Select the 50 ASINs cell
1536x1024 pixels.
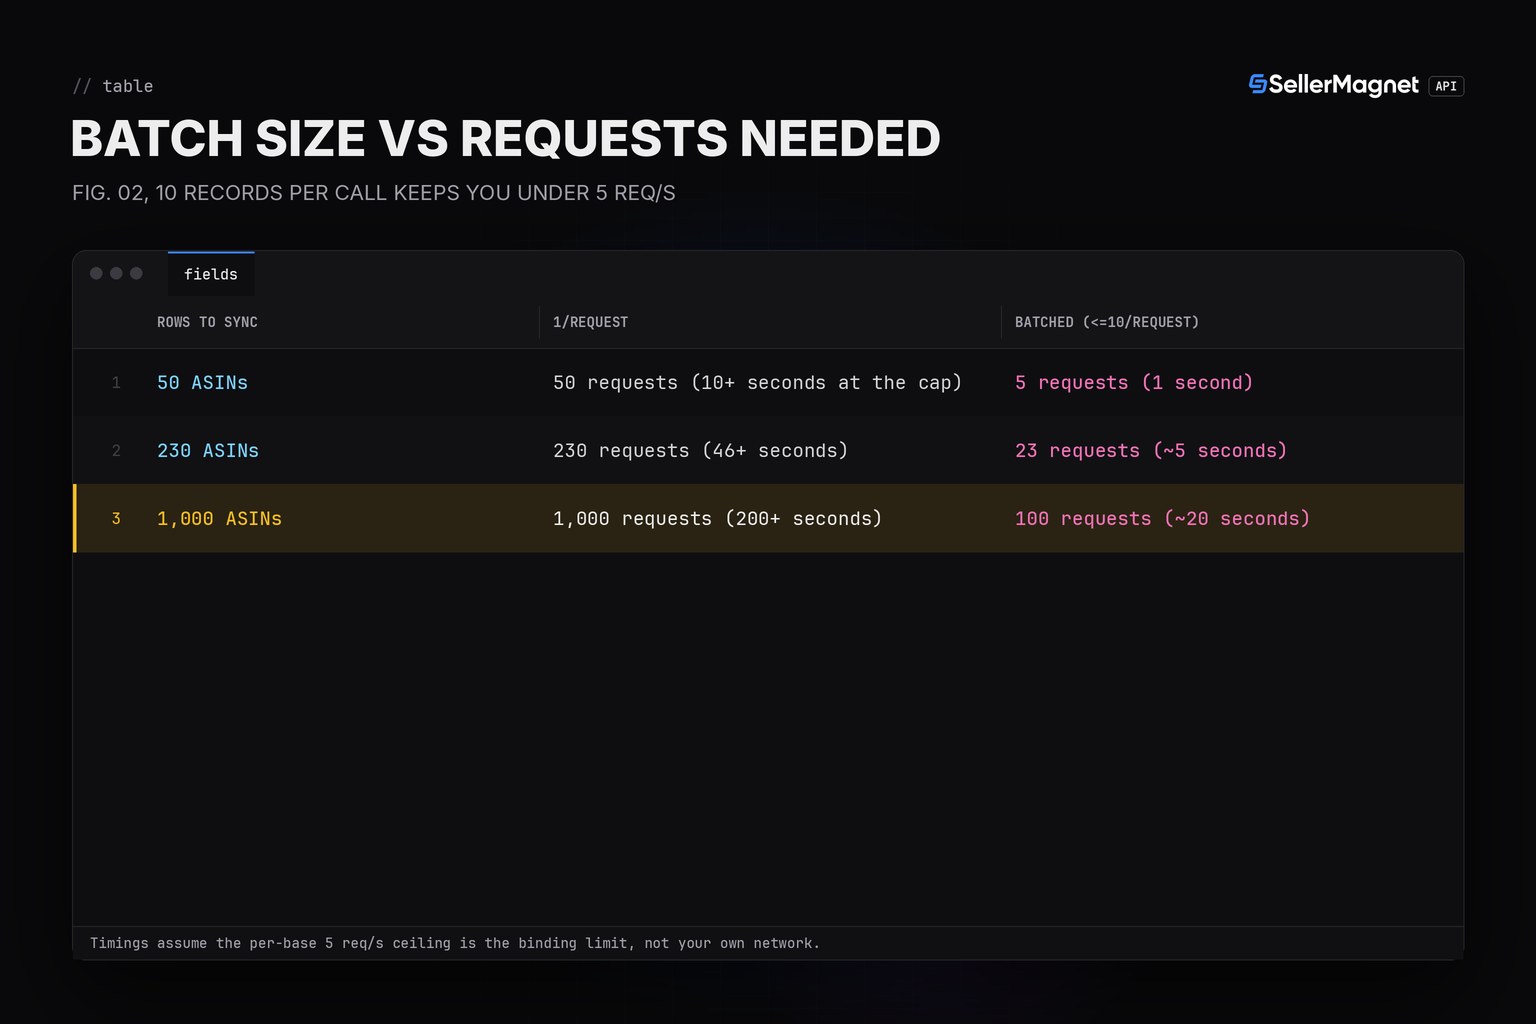point(202,383)
